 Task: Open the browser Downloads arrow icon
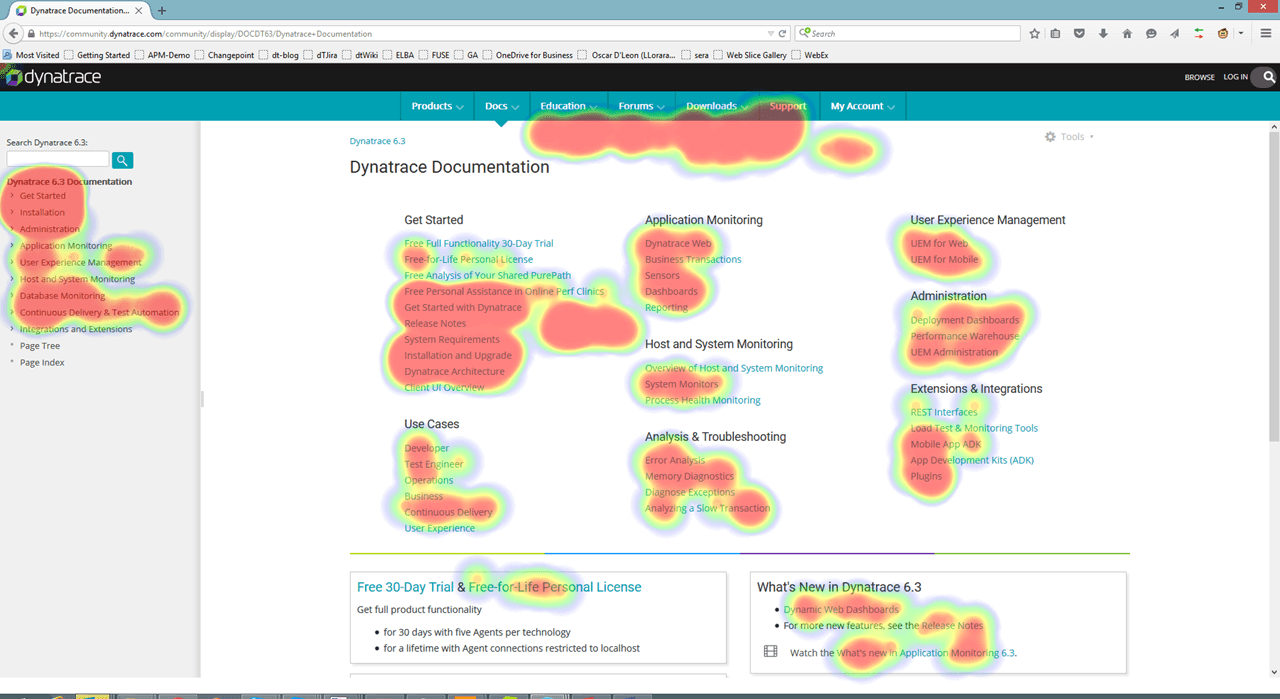[x=1103, y=33]
